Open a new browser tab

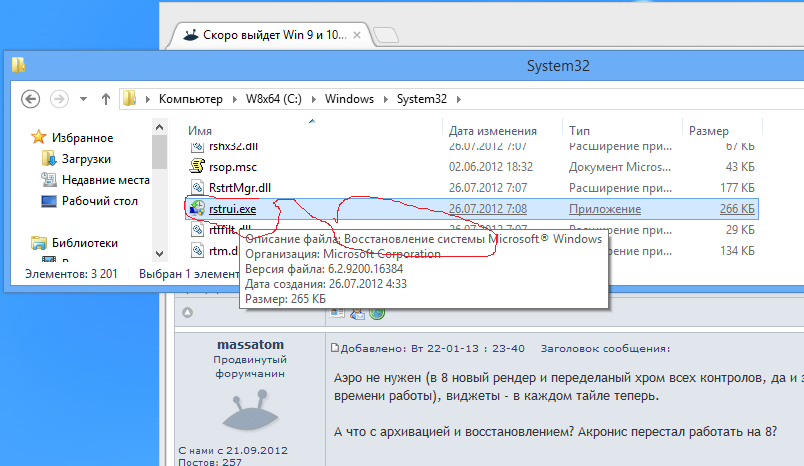click(x=386, y=35)
